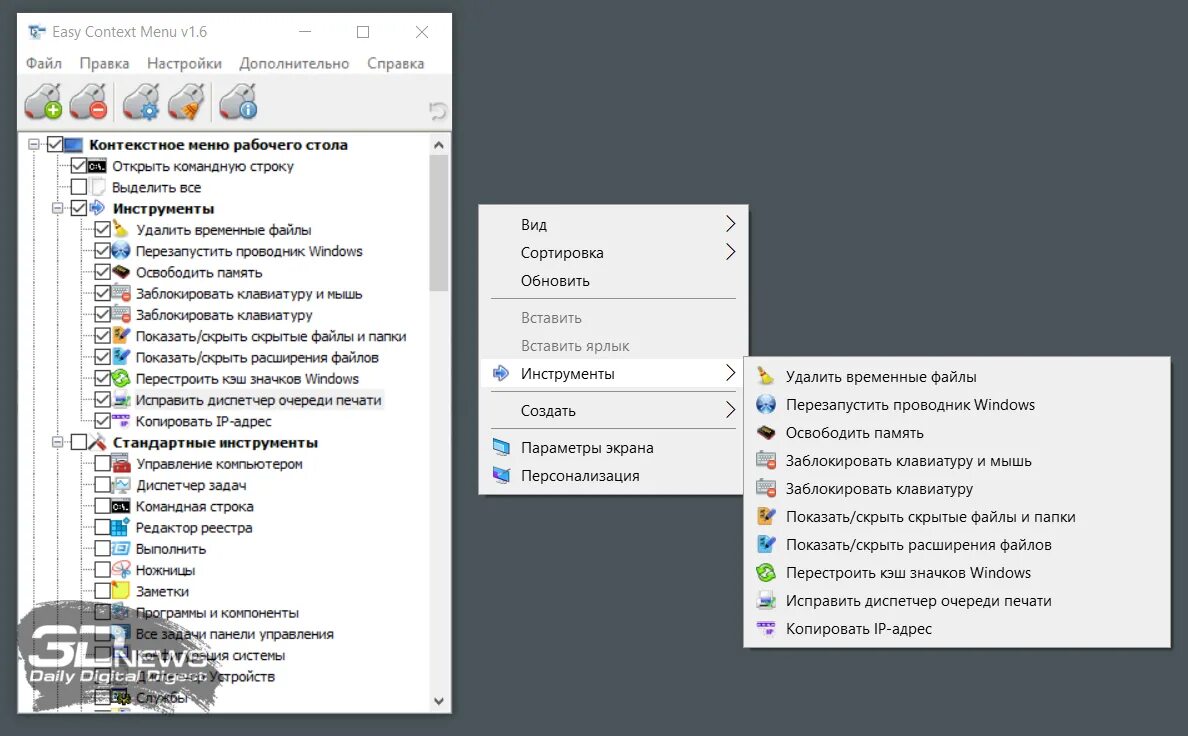
Task: Click the Ножницы scissors icon in tree
Action: 120,569
